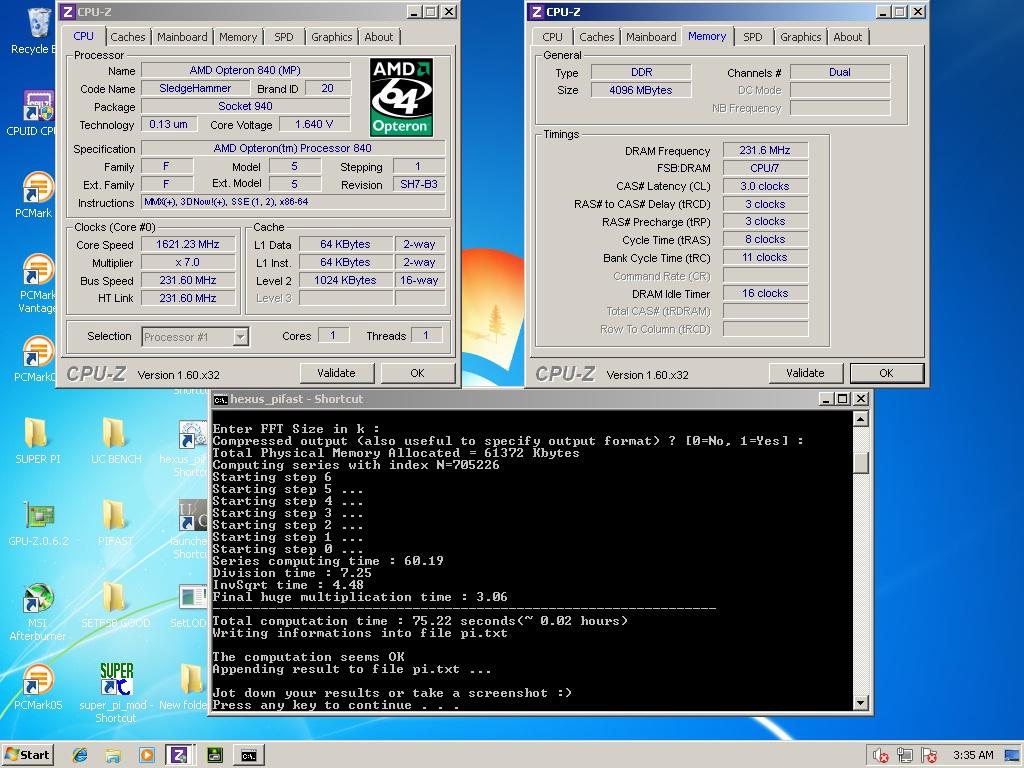The height and width of the screenshot is (768, 1024).
Task: Select Graphics tab in right CPU-Z window
Action: (x=800, y=37)
